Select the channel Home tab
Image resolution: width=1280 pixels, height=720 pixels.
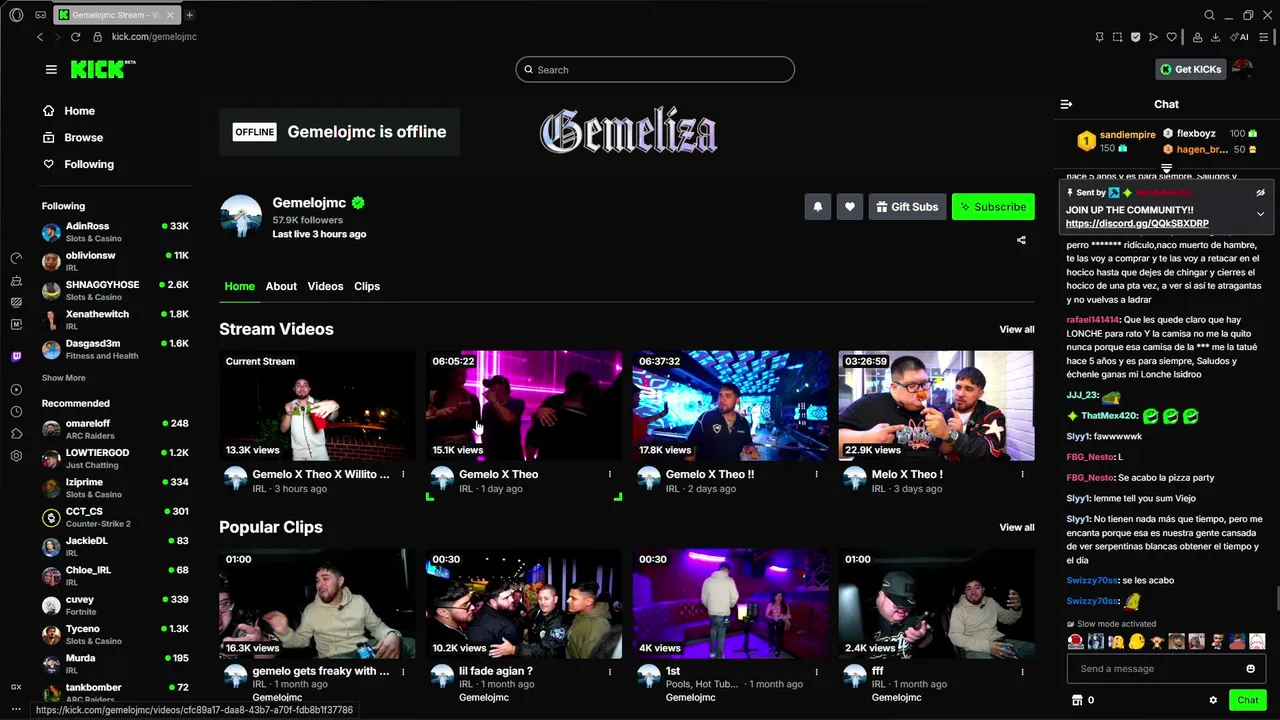(x=240, y=286)
